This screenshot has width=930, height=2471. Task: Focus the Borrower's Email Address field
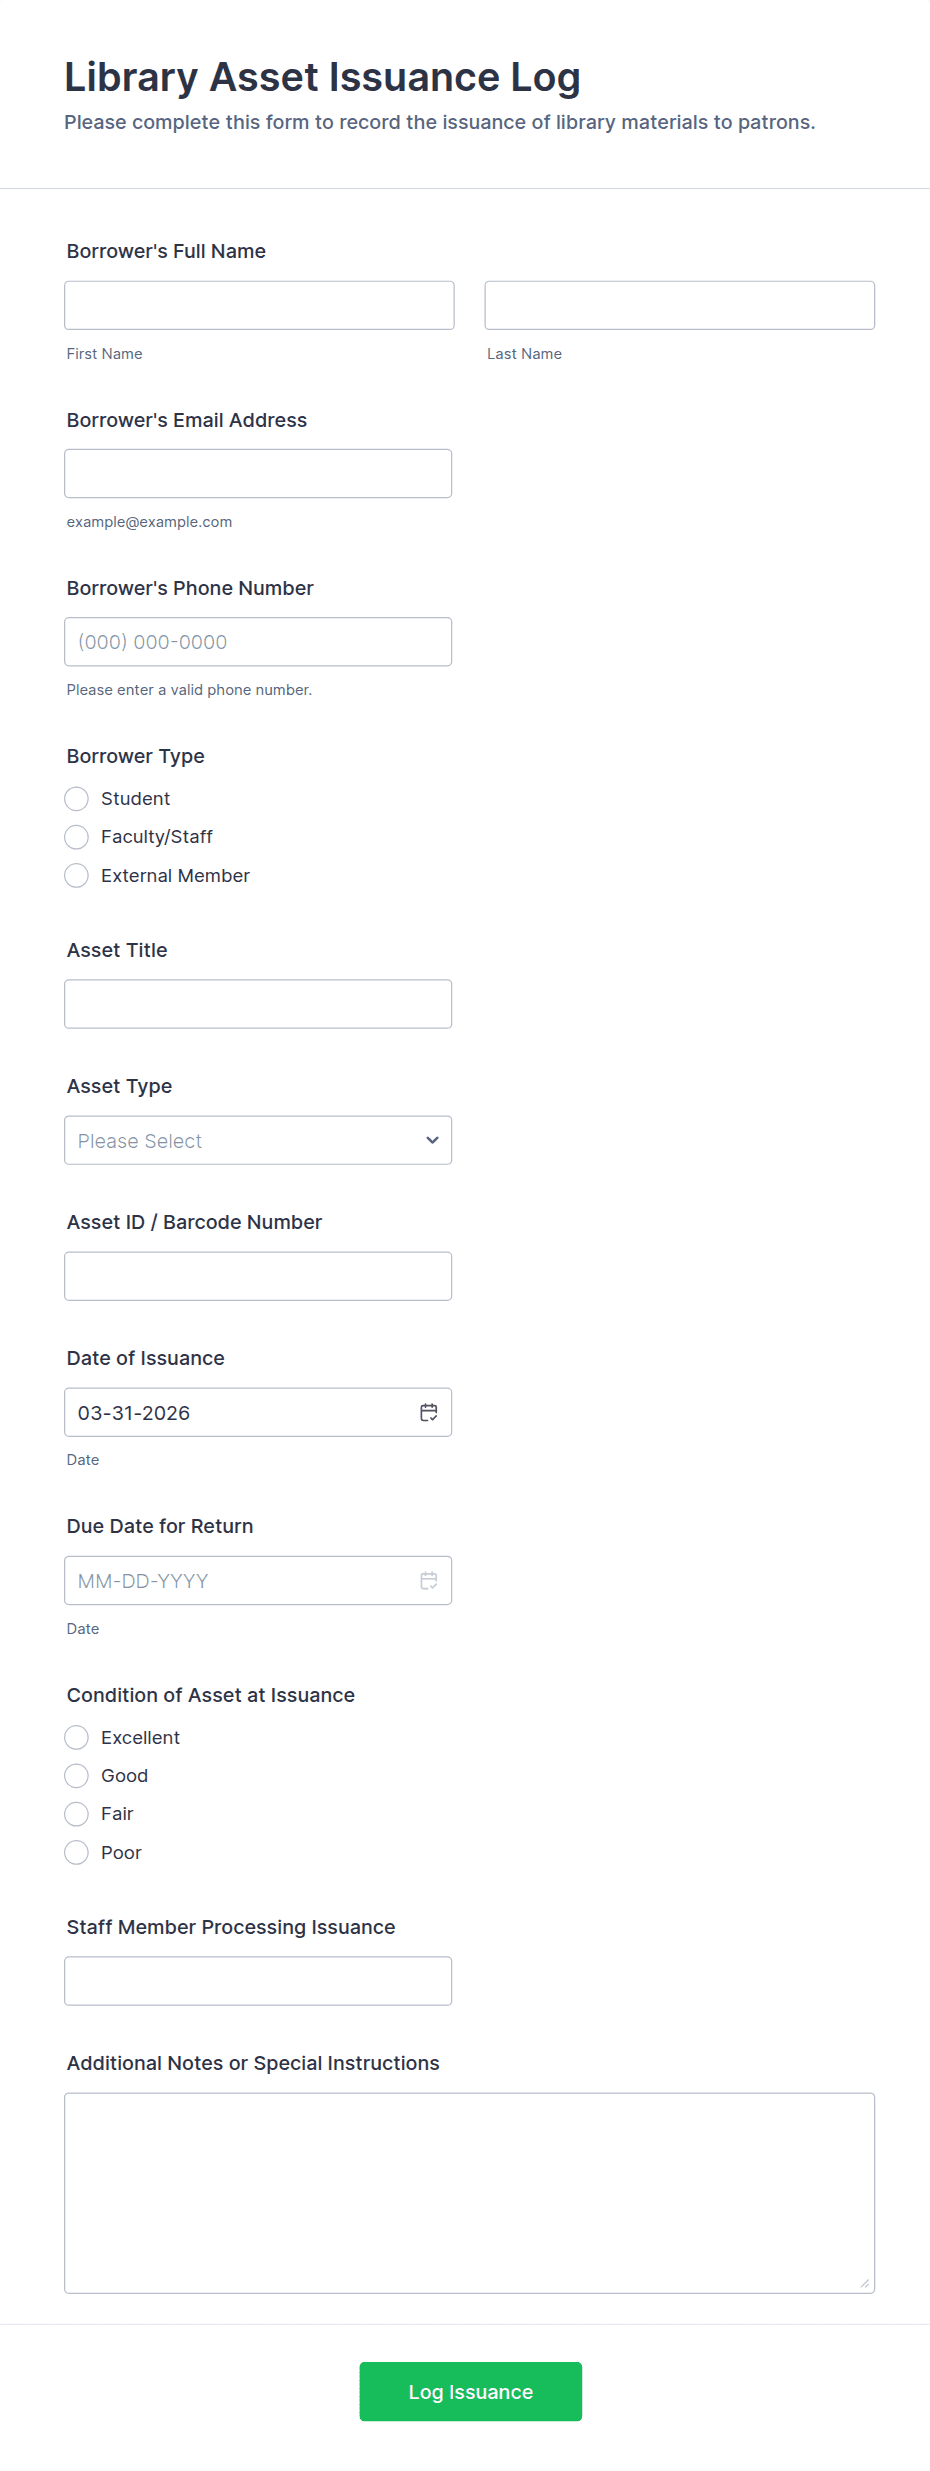pyautogui.click(x=258, y=473)
